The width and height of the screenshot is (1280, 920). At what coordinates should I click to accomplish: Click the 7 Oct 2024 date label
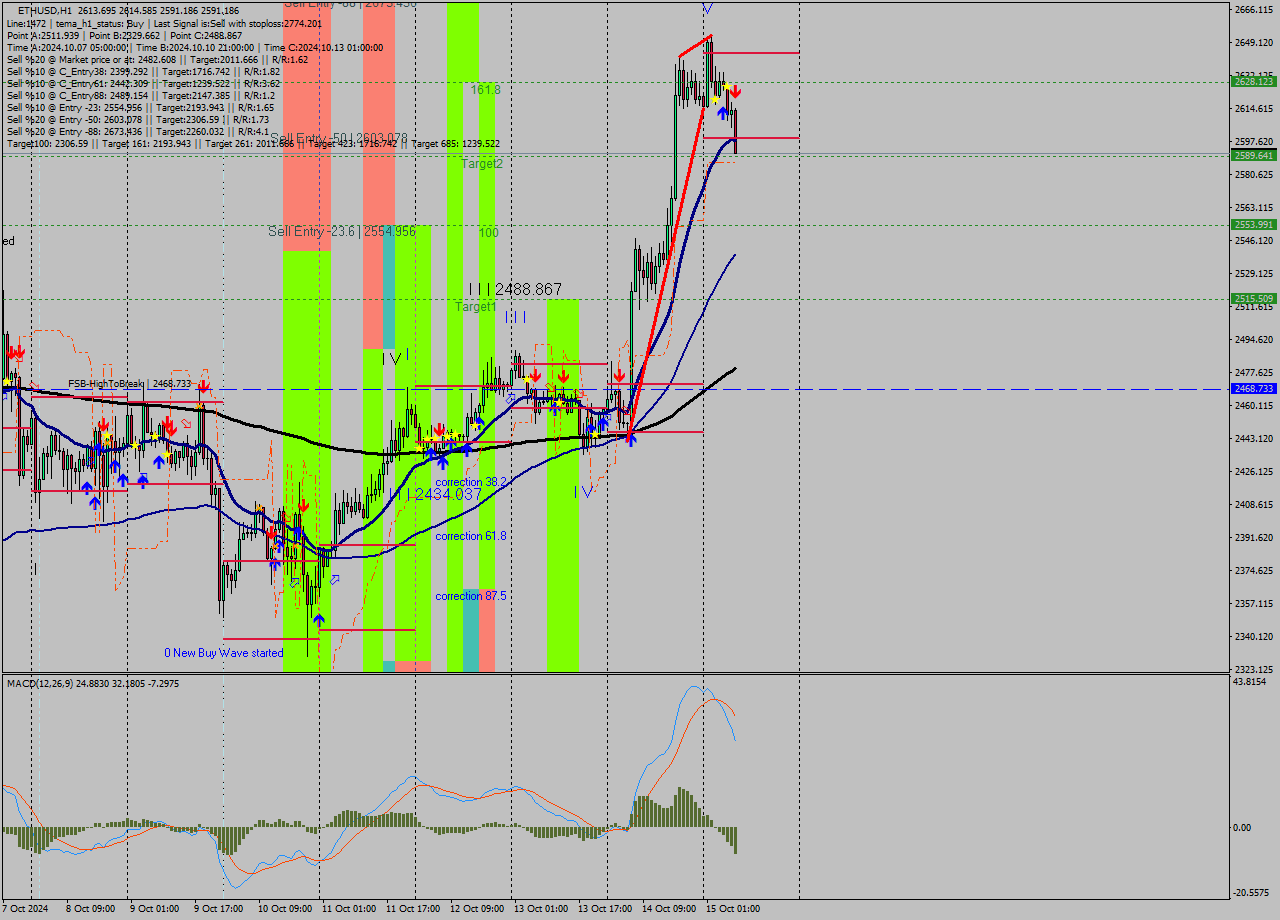point(25,909)
